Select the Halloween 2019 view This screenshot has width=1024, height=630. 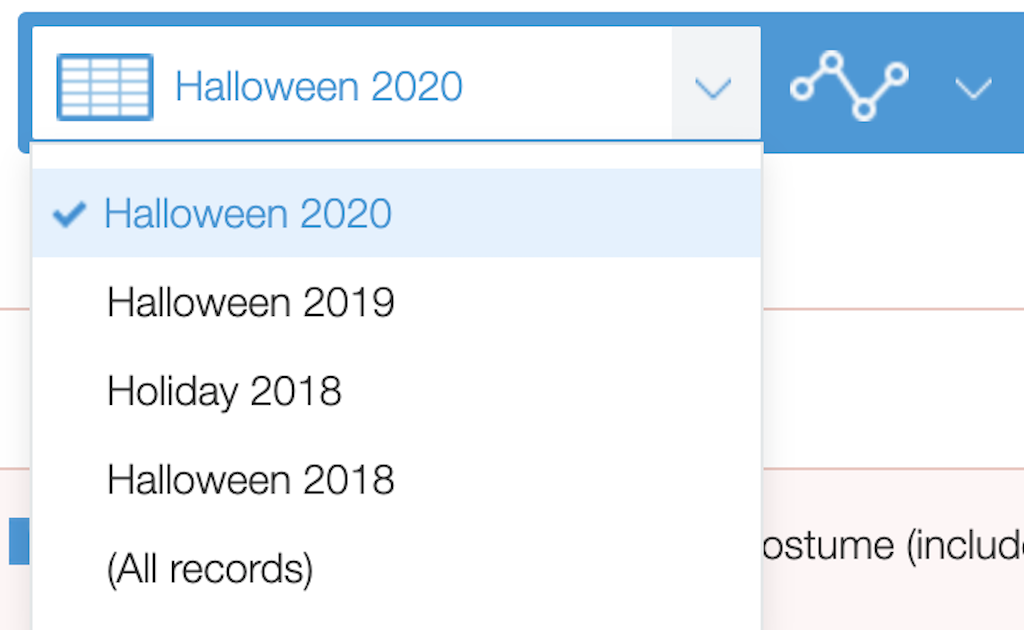(x=250, y=302)
